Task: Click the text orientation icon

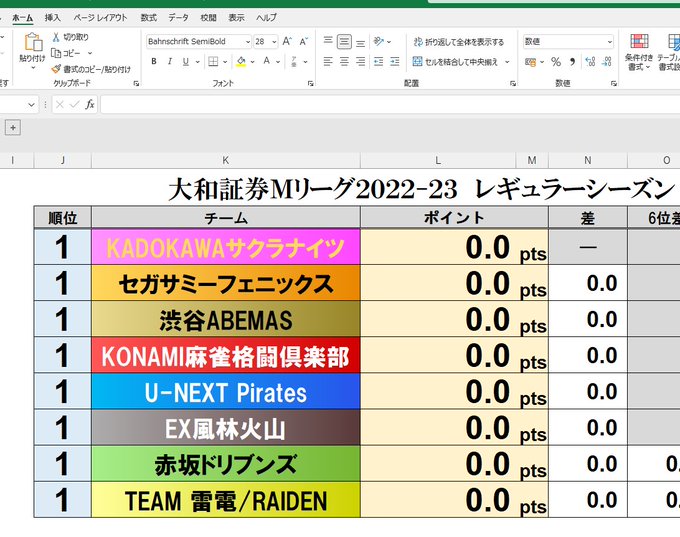Action: click(379, 41)
